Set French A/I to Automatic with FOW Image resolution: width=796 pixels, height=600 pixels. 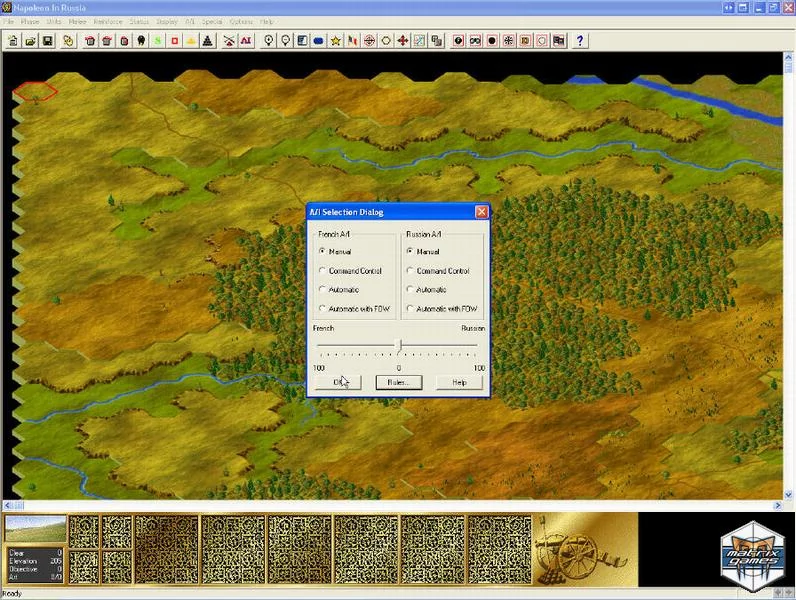click(x=354, y=308)
